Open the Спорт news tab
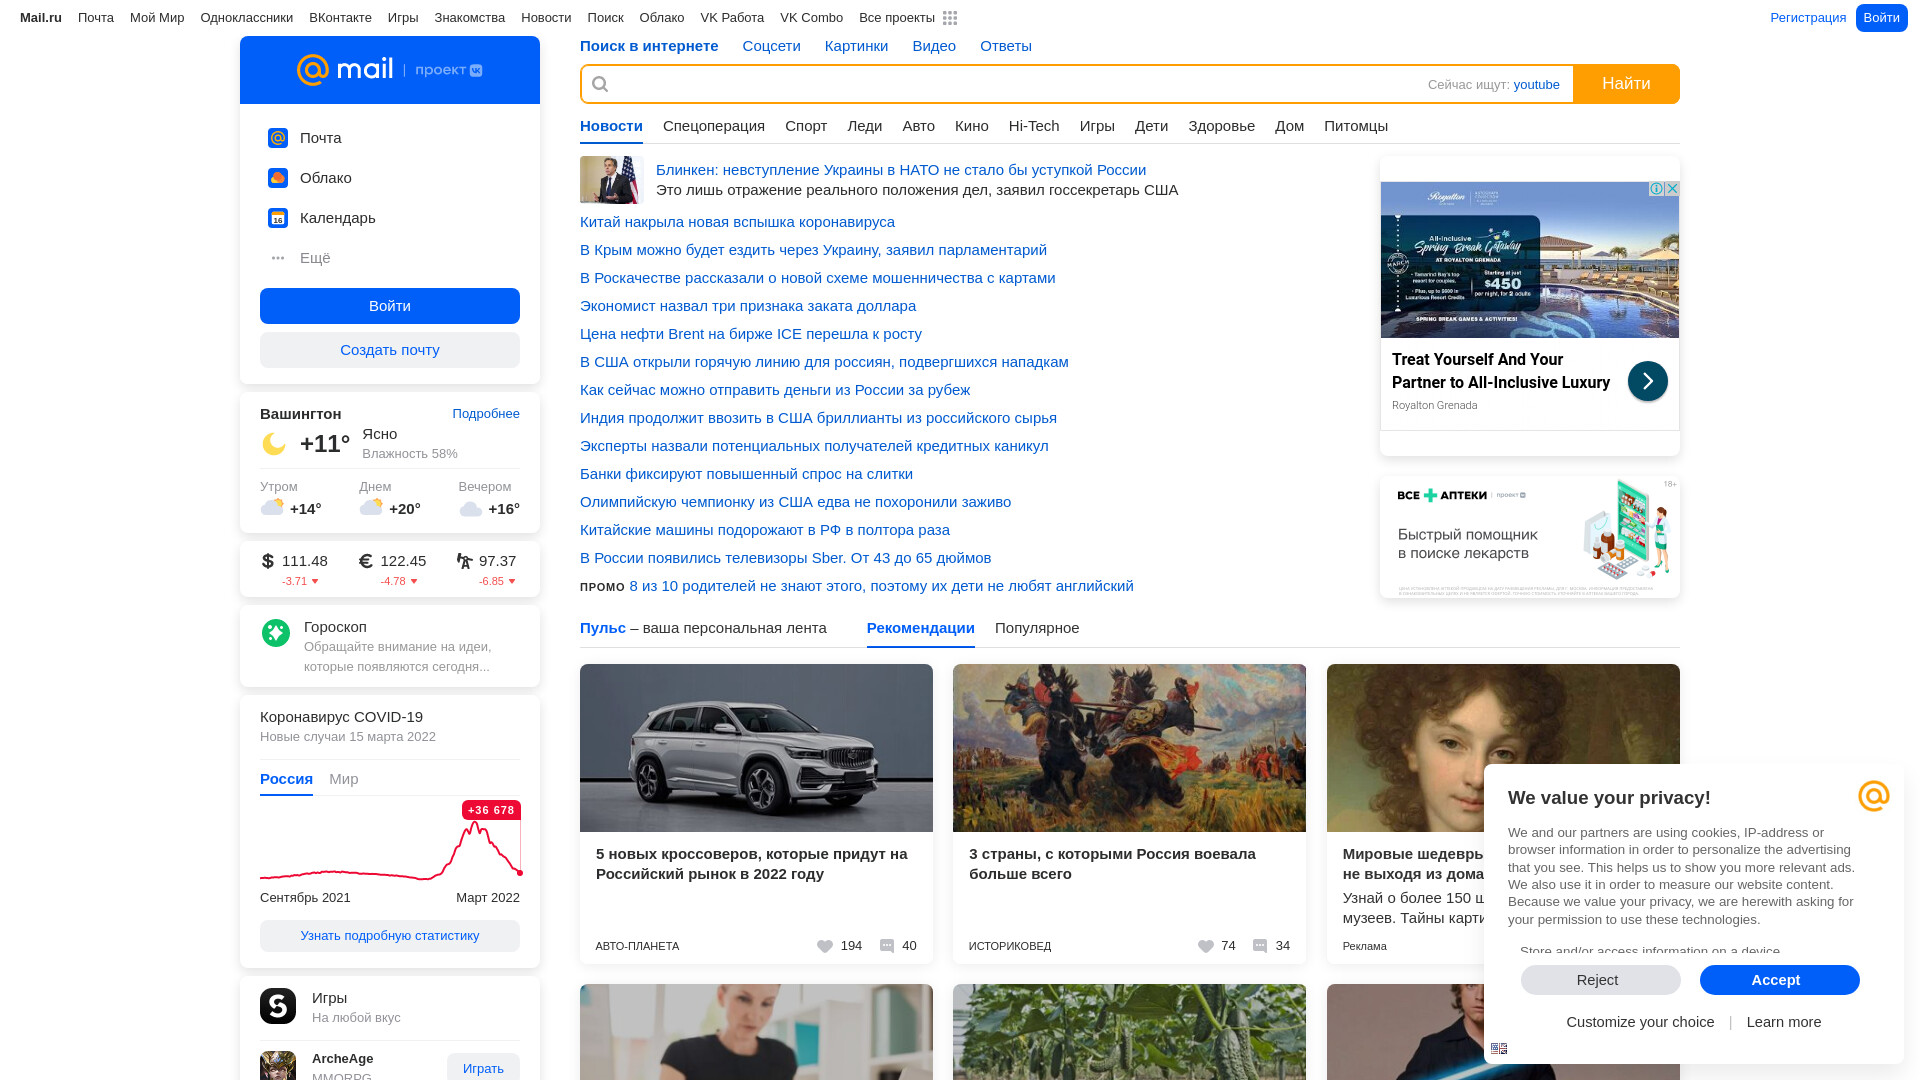 pyautogui.click(x=806, y=126)
